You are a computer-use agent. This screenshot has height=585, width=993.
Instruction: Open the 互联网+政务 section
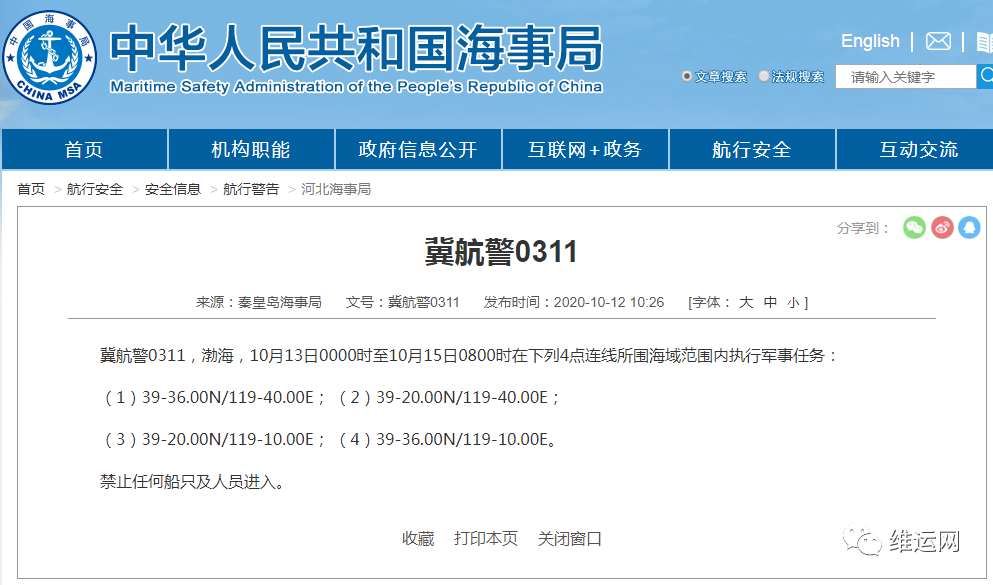[x=583, y=148]
